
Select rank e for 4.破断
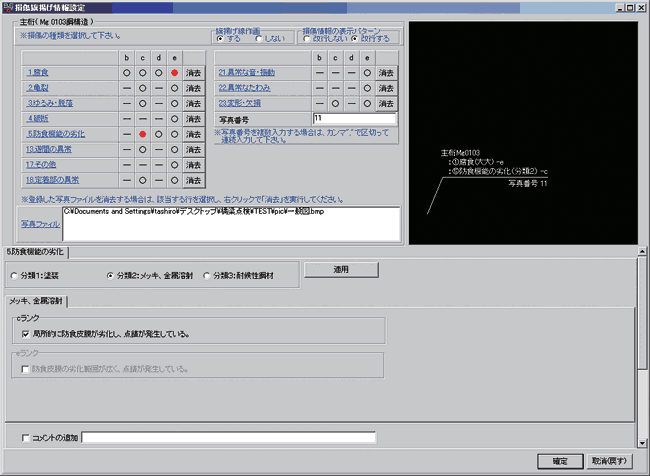175,119
